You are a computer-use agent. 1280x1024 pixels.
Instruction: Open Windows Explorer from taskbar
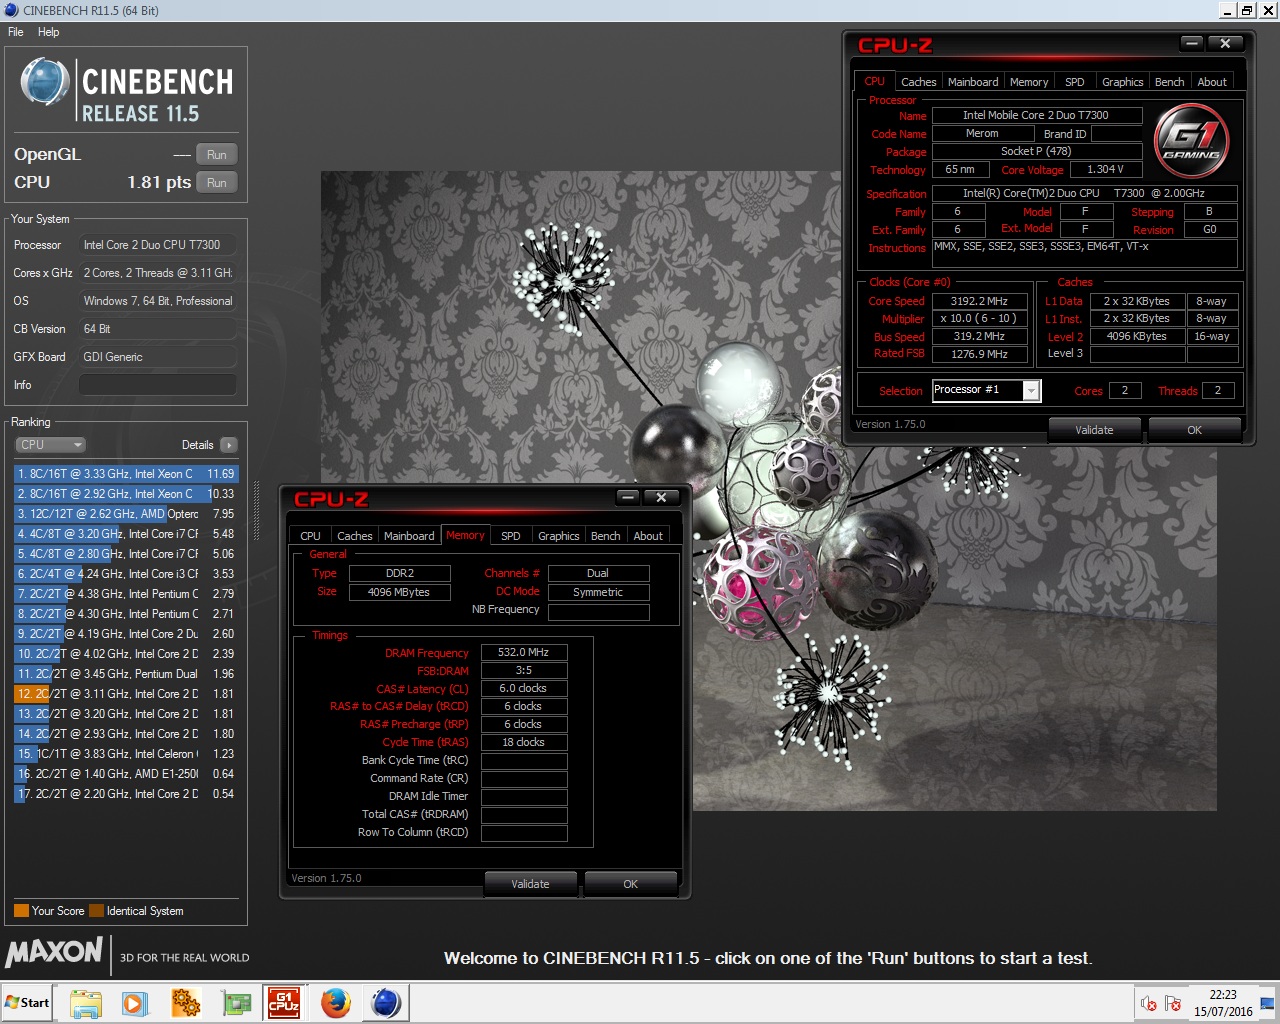coord(86,1002)
